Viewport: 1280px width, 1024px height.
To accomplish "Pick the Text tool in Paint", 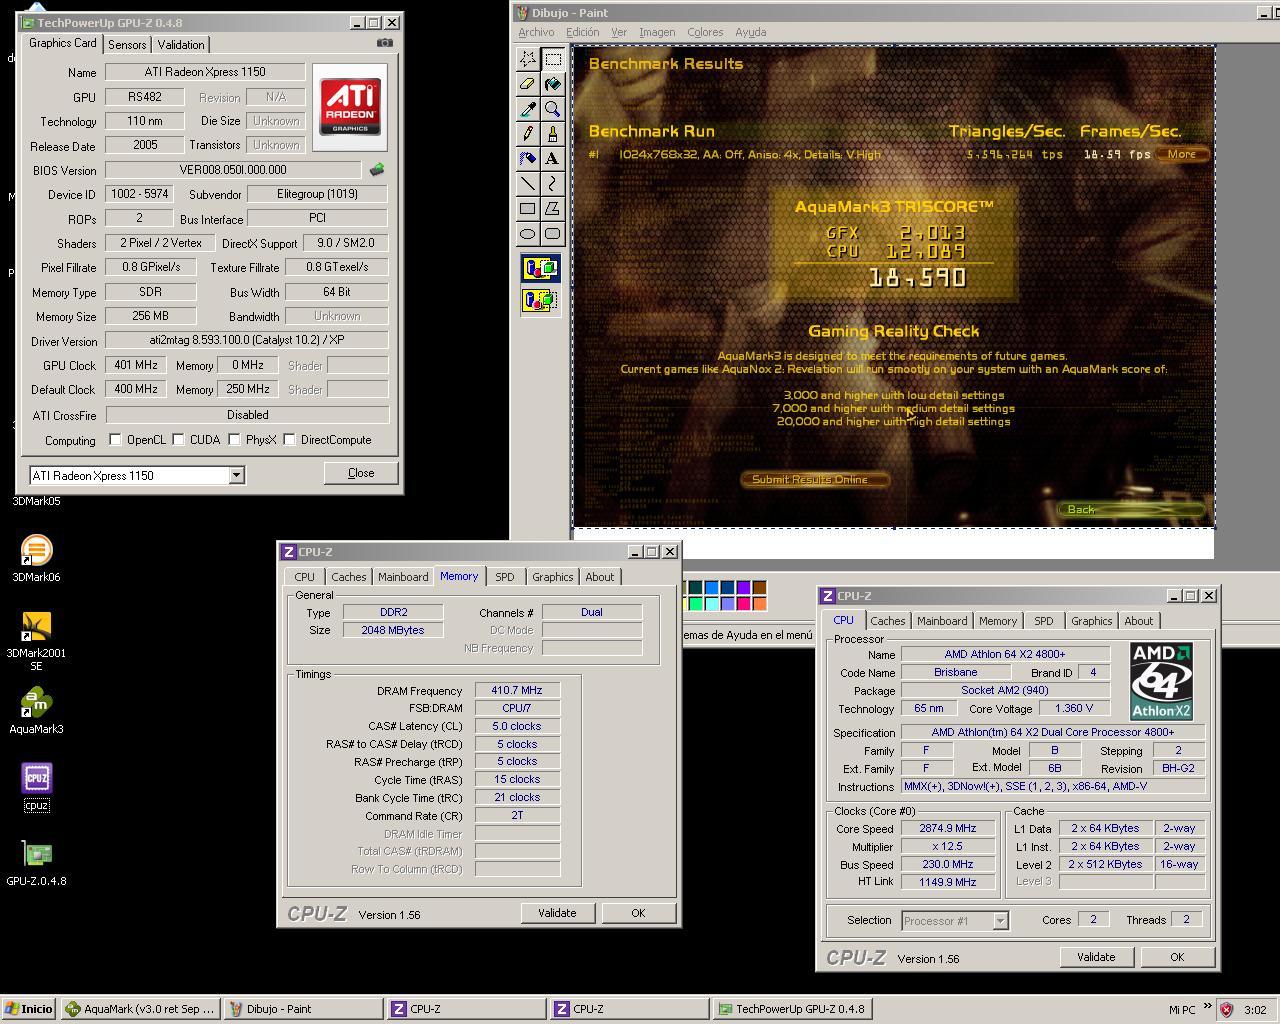I will (x=553, y=159).
